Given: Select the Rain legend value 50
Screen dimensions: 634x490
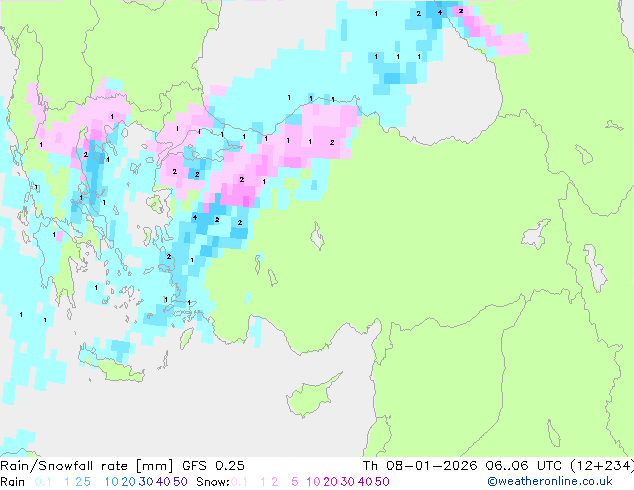Looking at the screenshot, I should [180, 482].
